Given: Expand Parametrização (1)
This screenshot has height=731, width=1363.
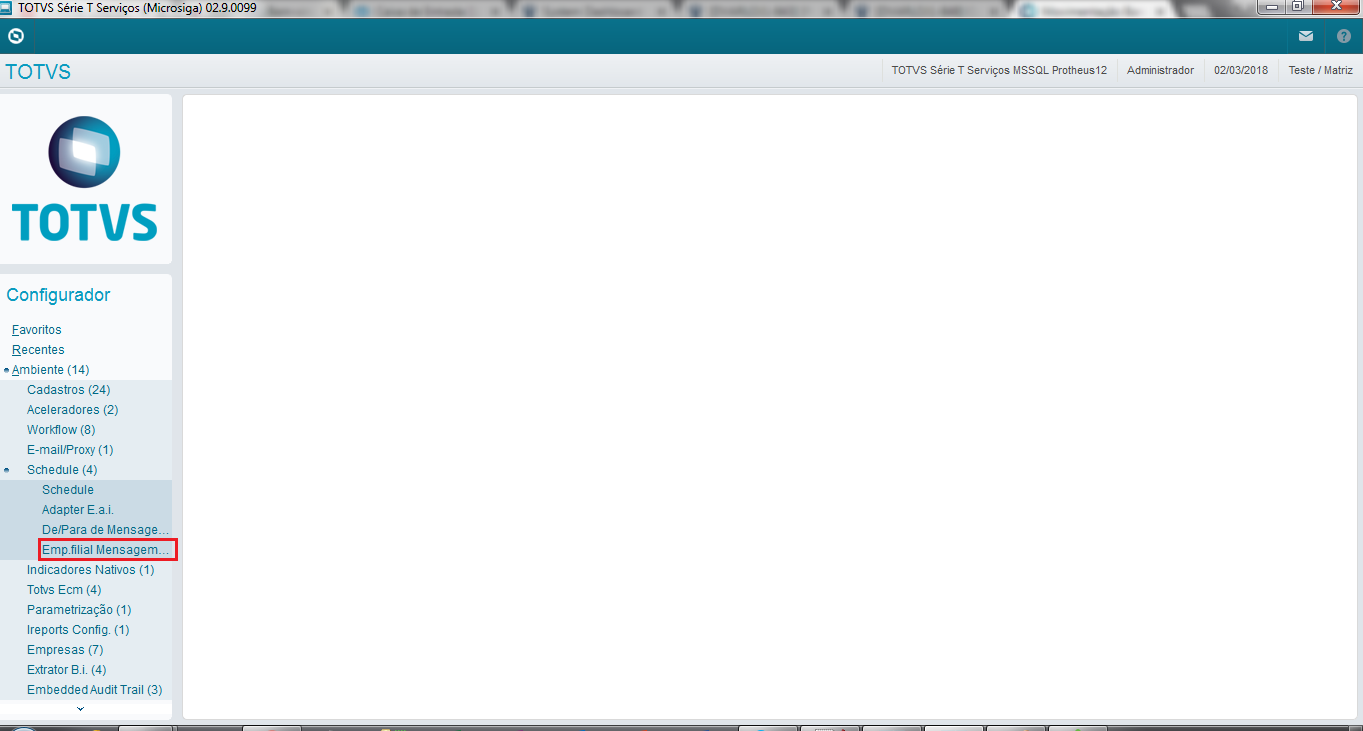Looking at the screenshot, I should (79, 610).
